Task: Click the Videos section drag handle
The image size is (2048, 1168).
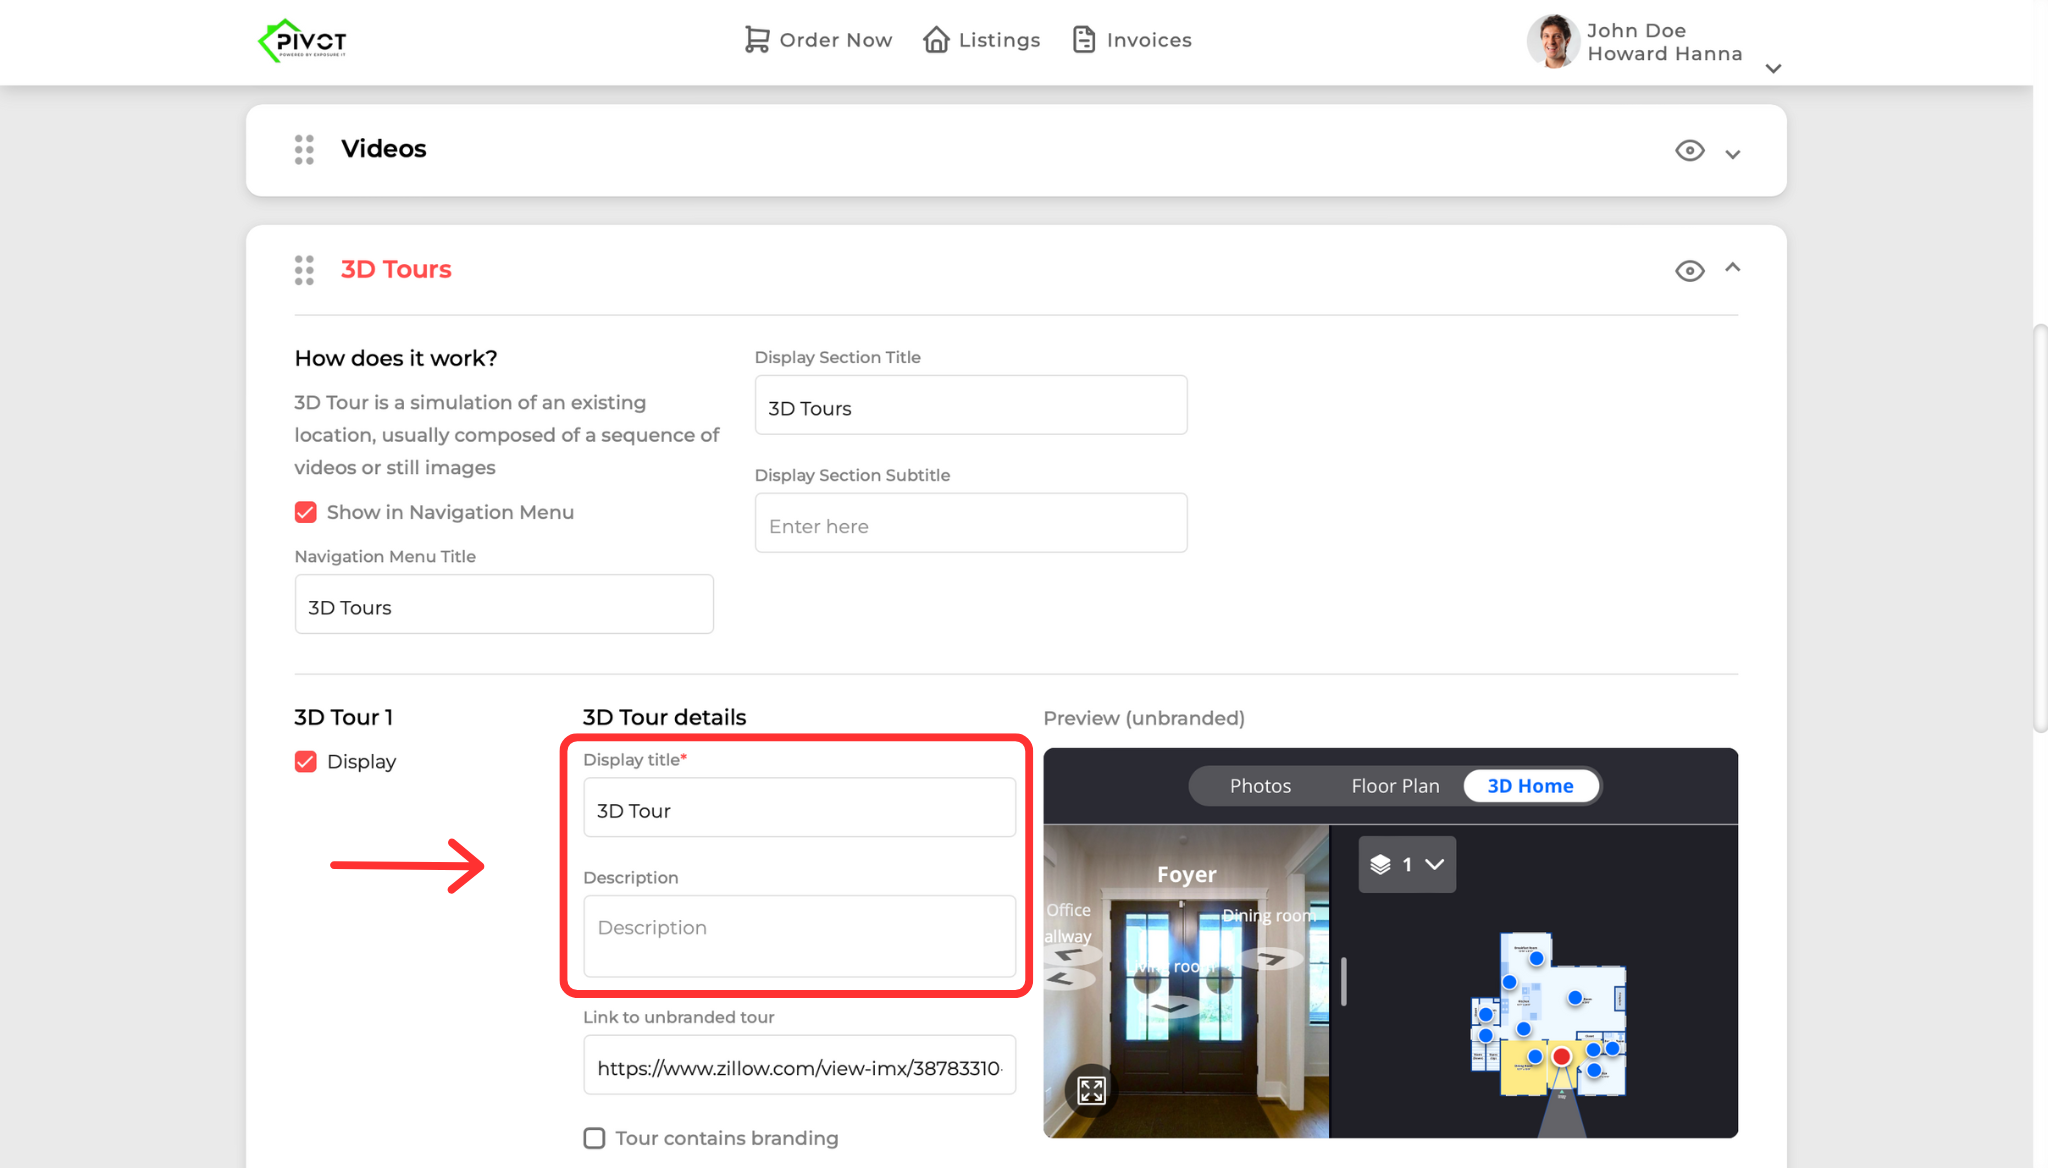Action: 304,149
